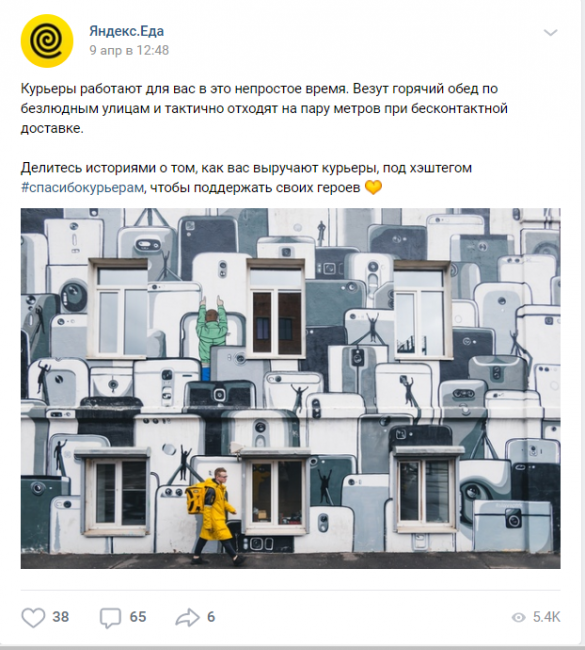Click the yellow heart emoji in text
This screenshot has height=650, width=585.
pos(373,187)
